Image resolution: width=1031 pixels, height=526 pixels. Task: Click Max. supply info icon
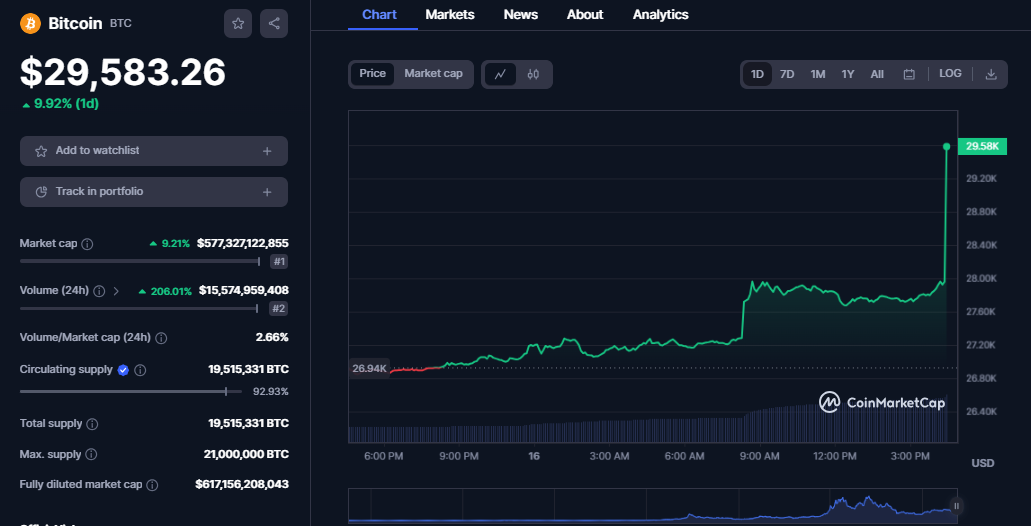click(x=91, y=455)
